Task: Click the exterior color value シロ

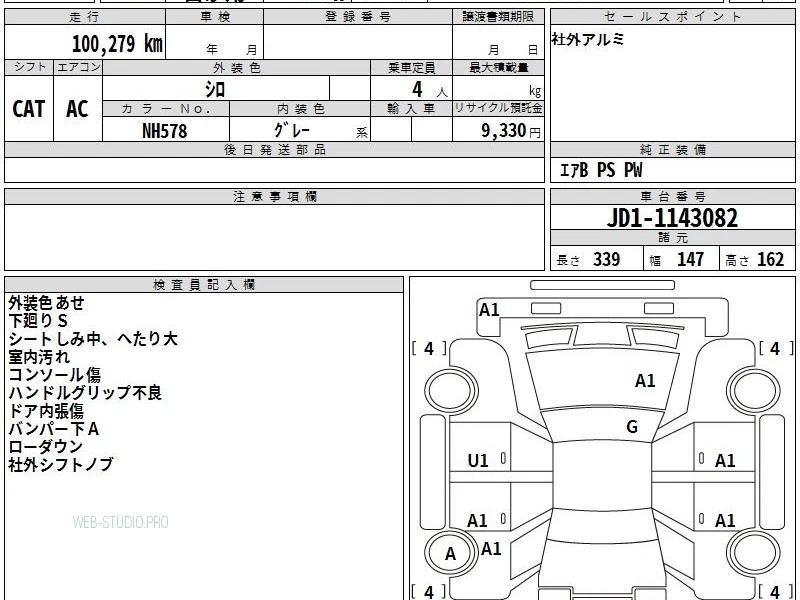Action: [x=215, y=89]
